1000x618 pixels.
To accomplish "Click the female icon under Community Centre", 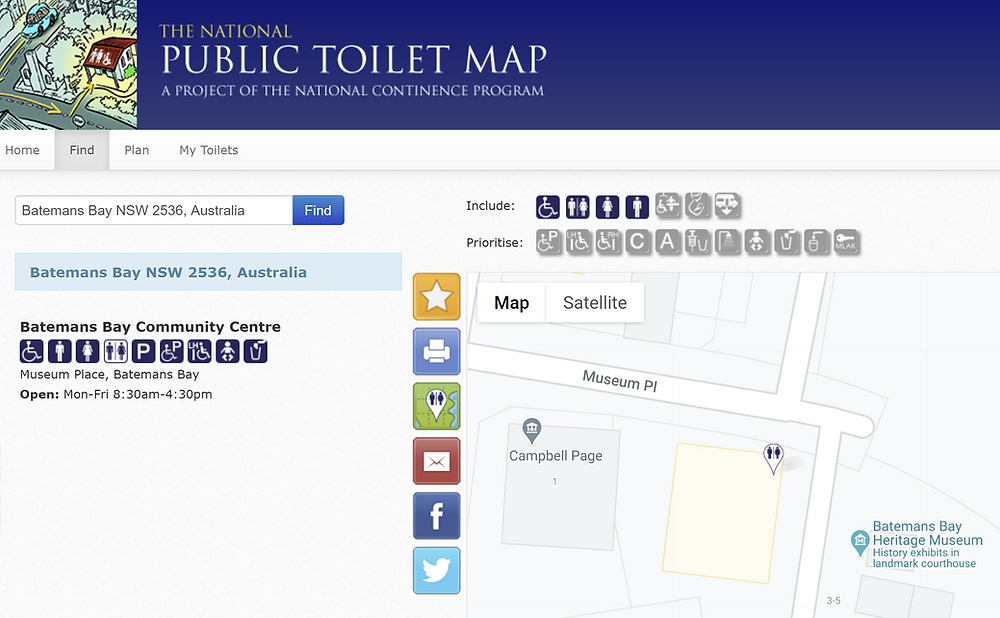I will point(87,351).
